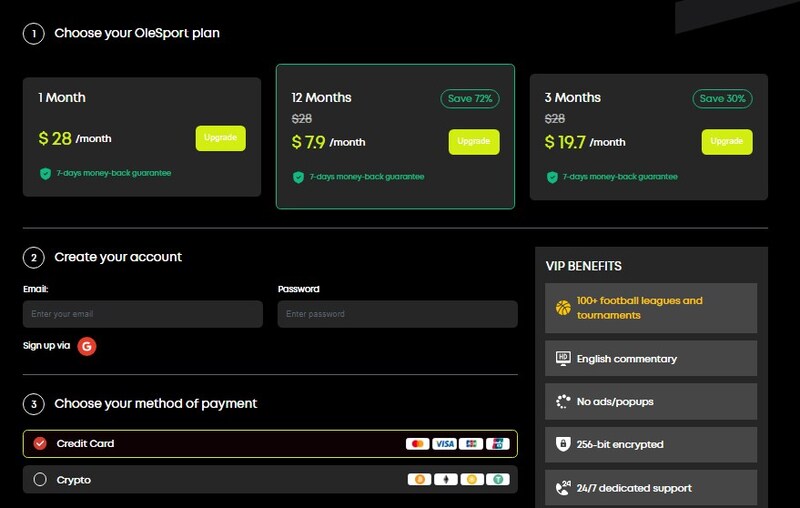Select the Crypto payment radio button
Viewport: 800px width, 508px height.
pos(40,479)
